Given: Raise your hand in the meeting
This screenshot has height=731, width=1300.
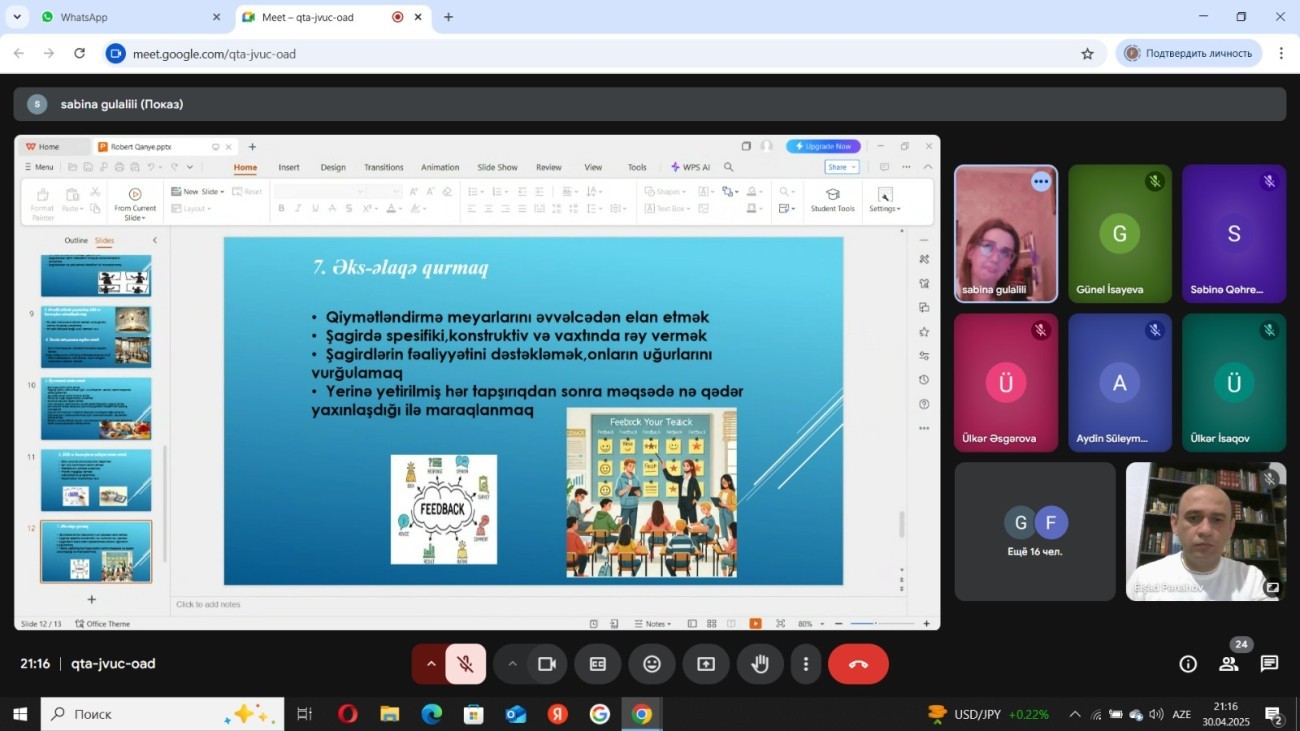Looking at the screenshot, I should click(760, 664).
